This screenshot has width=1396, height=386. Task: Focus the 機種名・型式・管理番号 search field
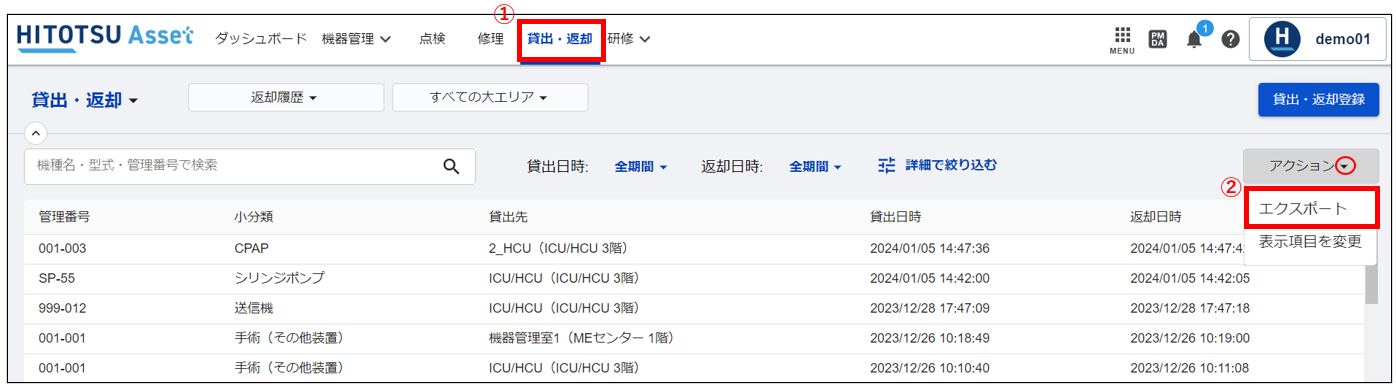[x=249, y=166]
